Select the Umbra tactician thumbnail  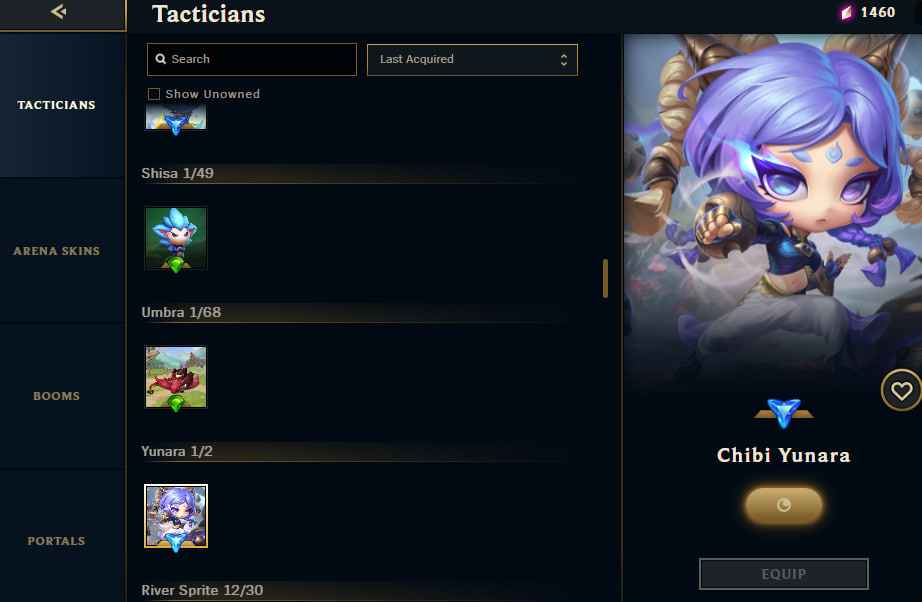click(x=176, y=377)
